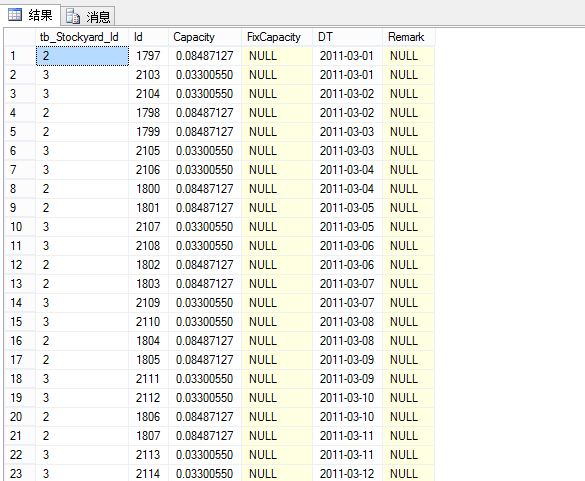Select the top-left corner cell of the grid
Screen dimensions: 585x481
pos(20,37)
